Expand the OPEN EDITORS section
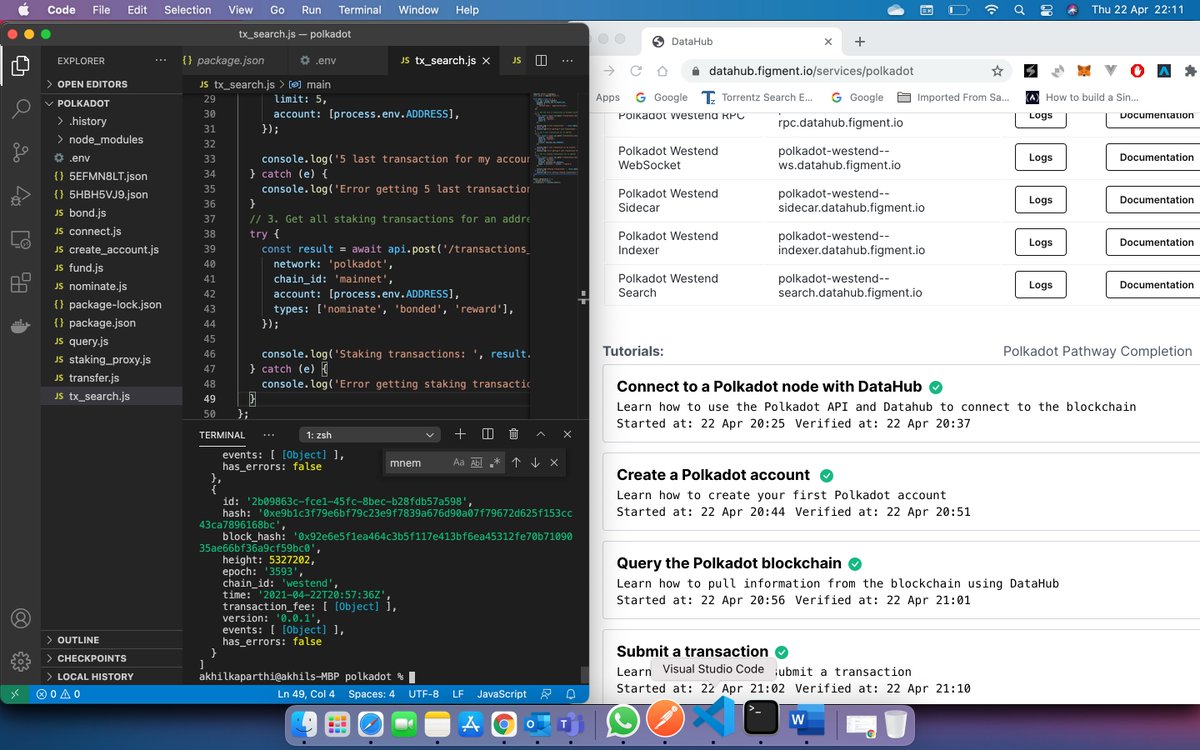Image resolution: width=1200 pixels, height=750 pixels. coord(111,84)
